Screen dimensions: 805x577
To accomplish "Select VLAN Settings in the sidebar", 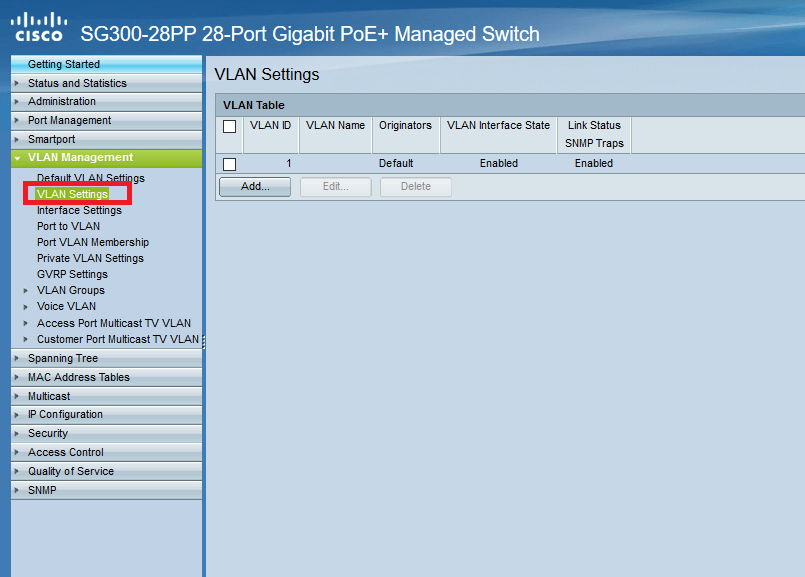I will tap(72, 194).
